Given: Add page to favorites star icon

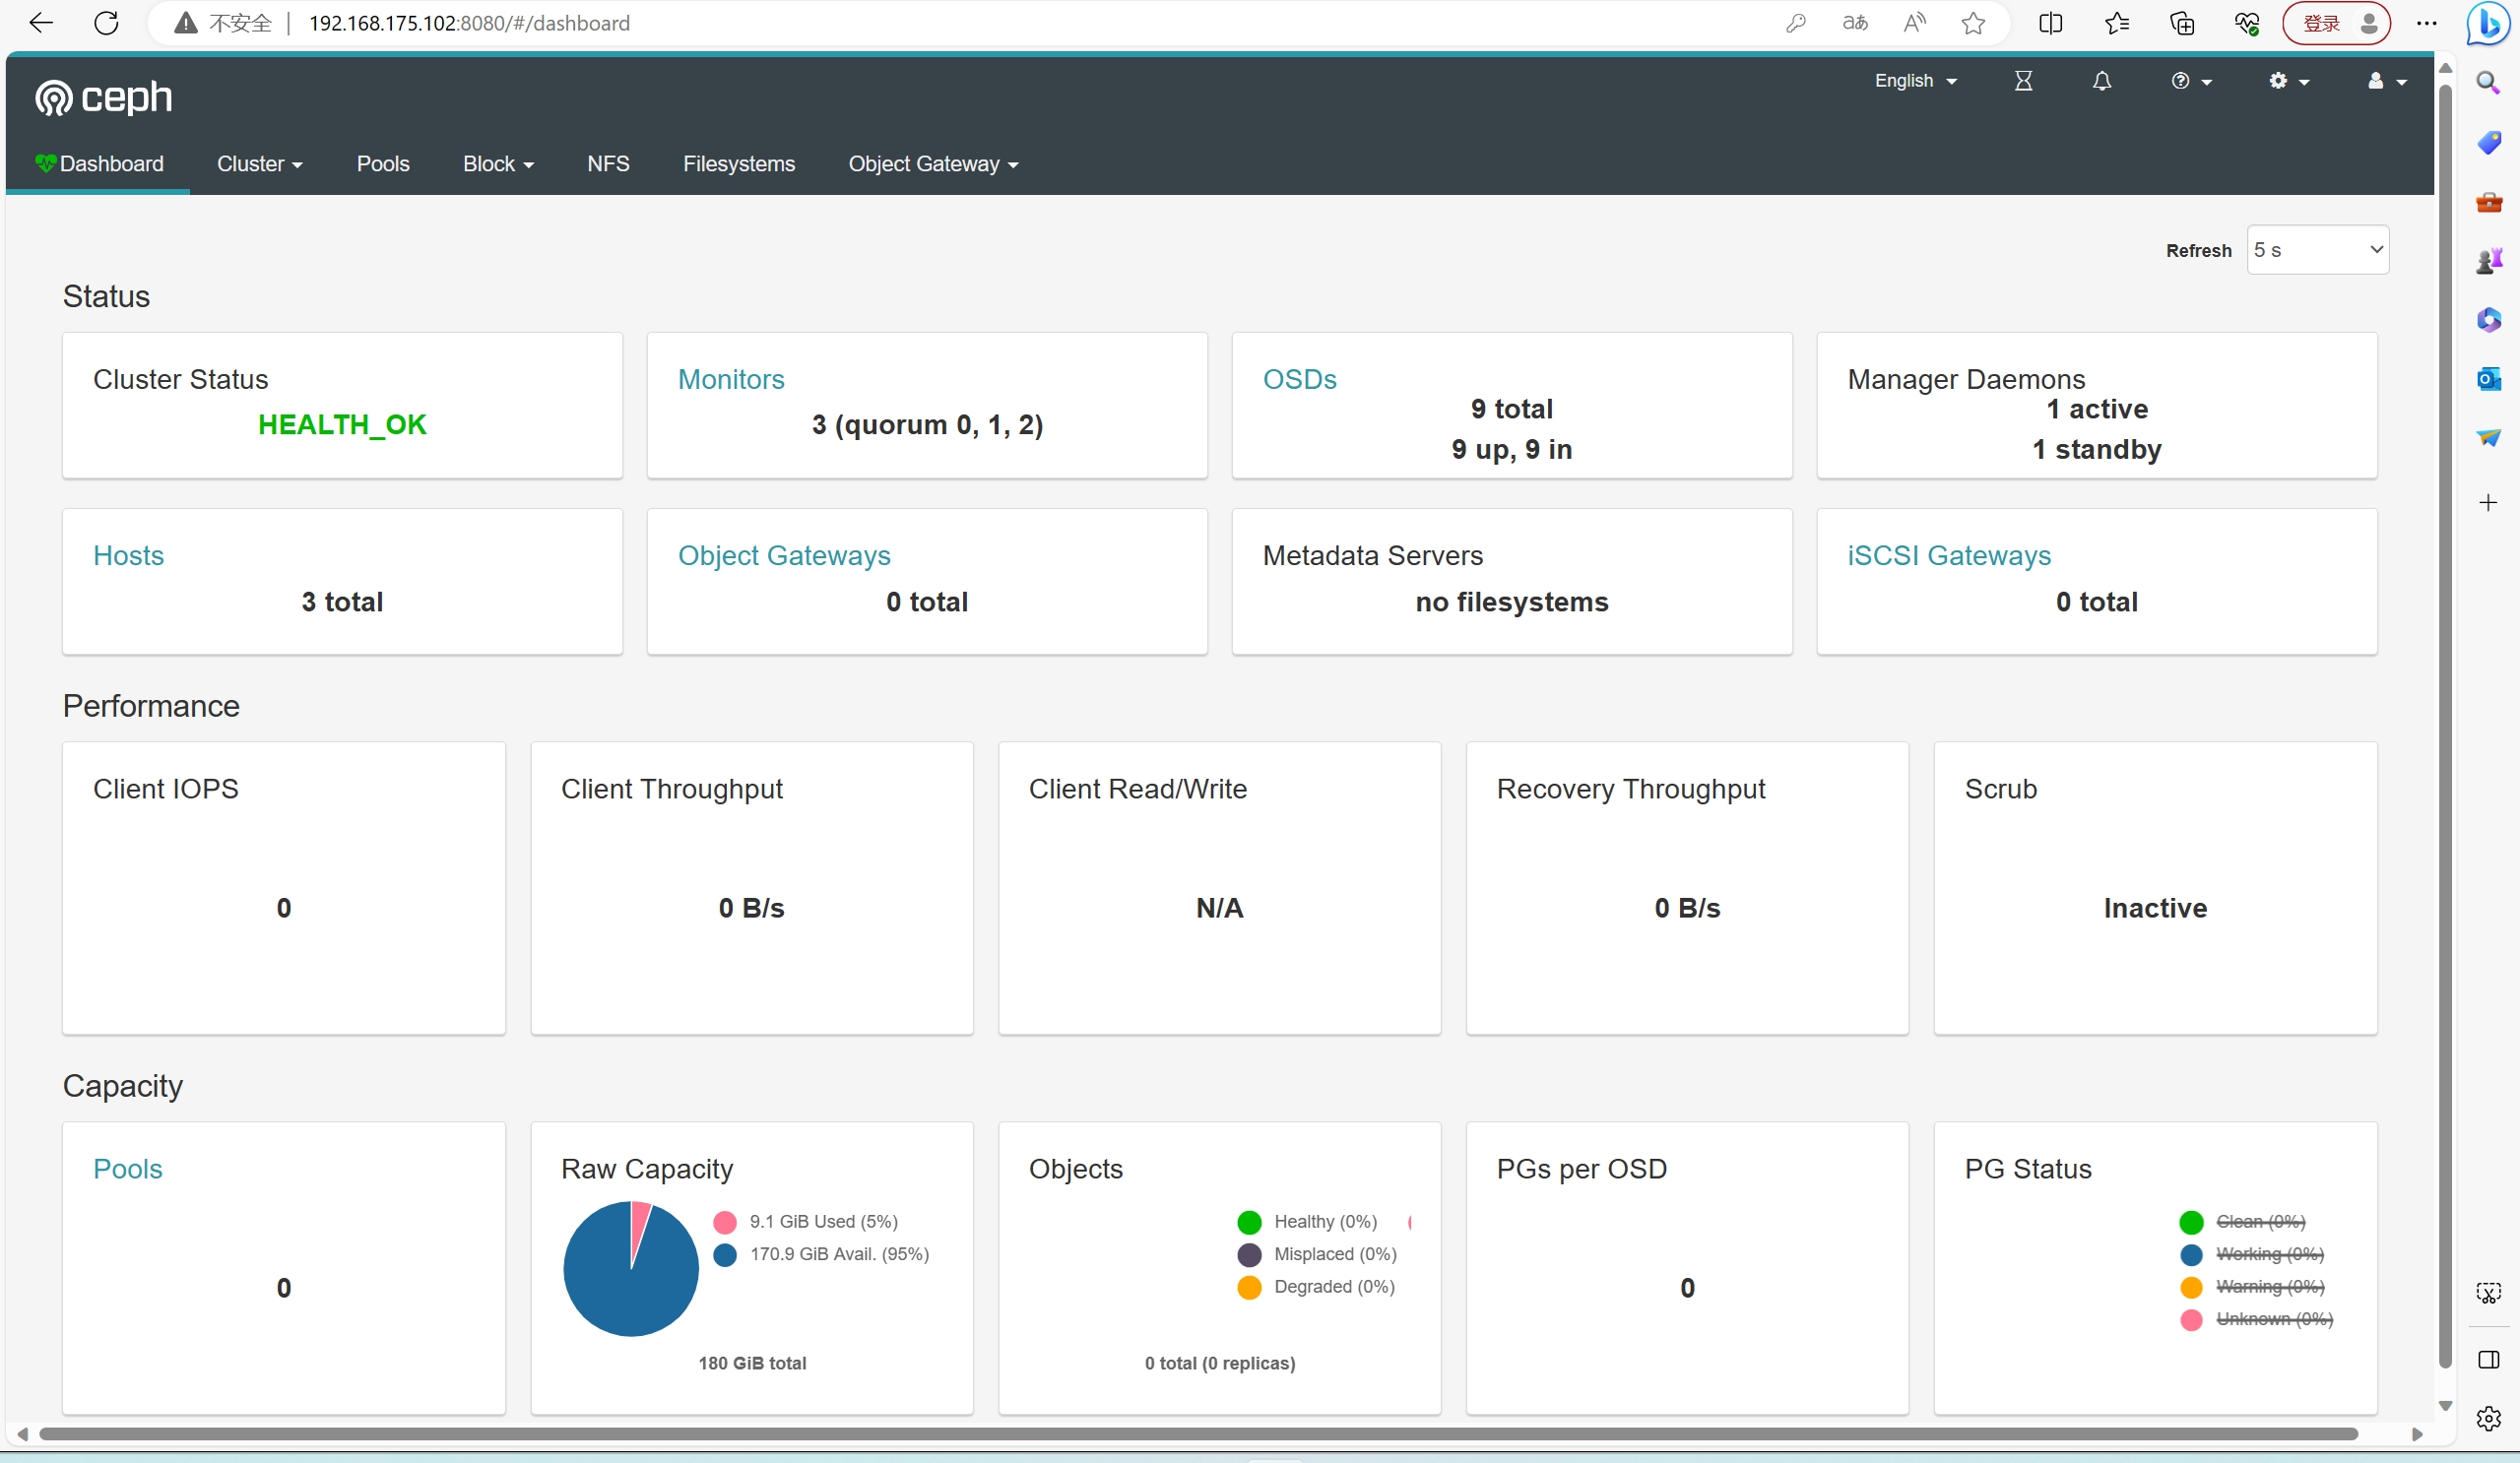Looking at the screenshot, I should 1972,23.
